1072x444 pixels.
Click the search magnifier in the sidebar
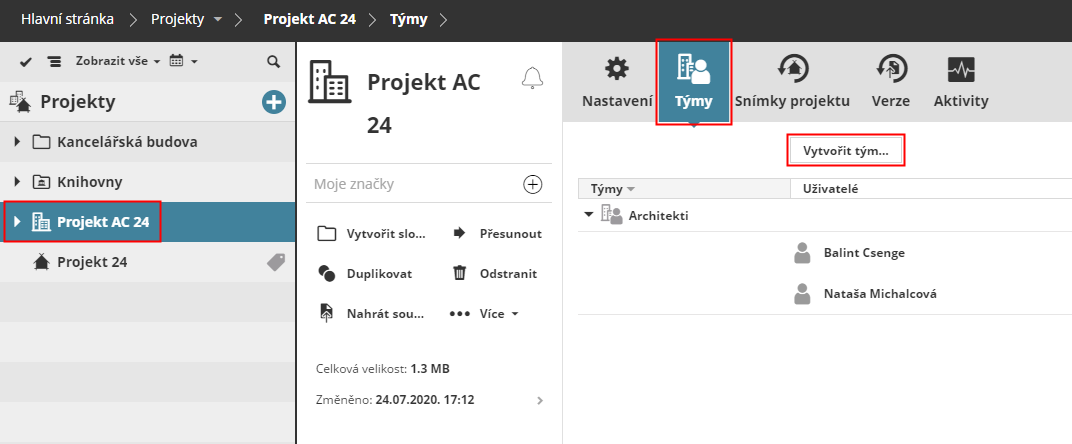(273, 61)
